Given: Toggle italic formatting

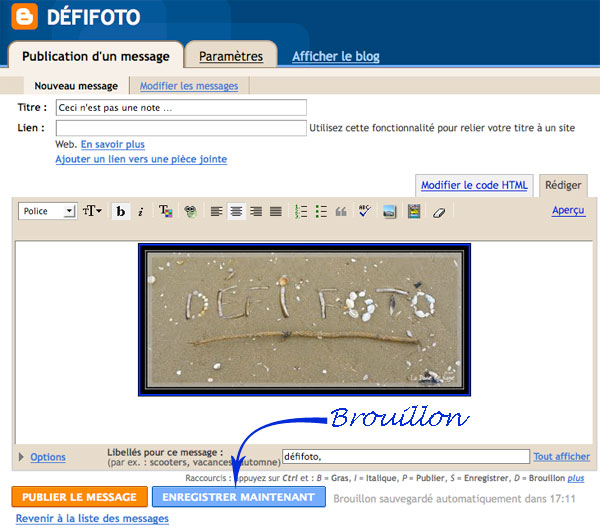Looking at the screenshot, I should (x=141, y=211).
